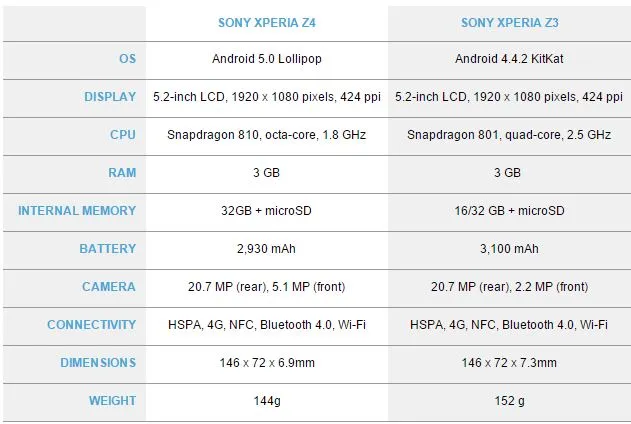Click the WEIGHT row label
Screen dimensions: 631x424
coord(112,401)
